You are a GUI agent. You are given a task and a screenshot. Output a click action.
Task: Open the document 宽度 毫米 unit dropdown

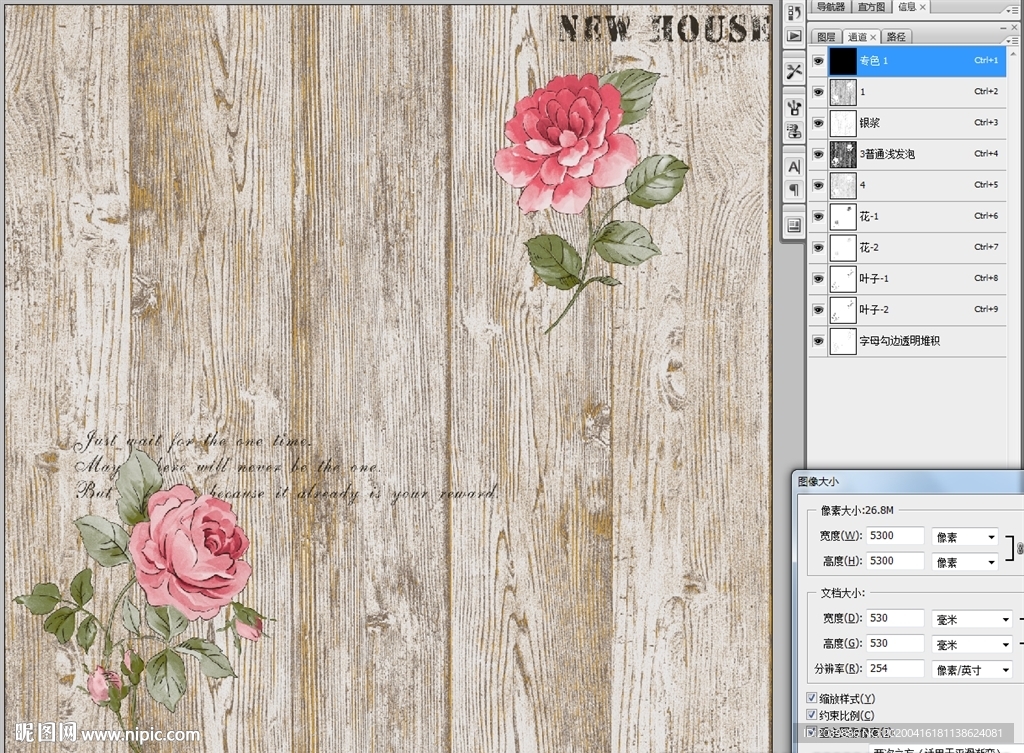(971, 620)
